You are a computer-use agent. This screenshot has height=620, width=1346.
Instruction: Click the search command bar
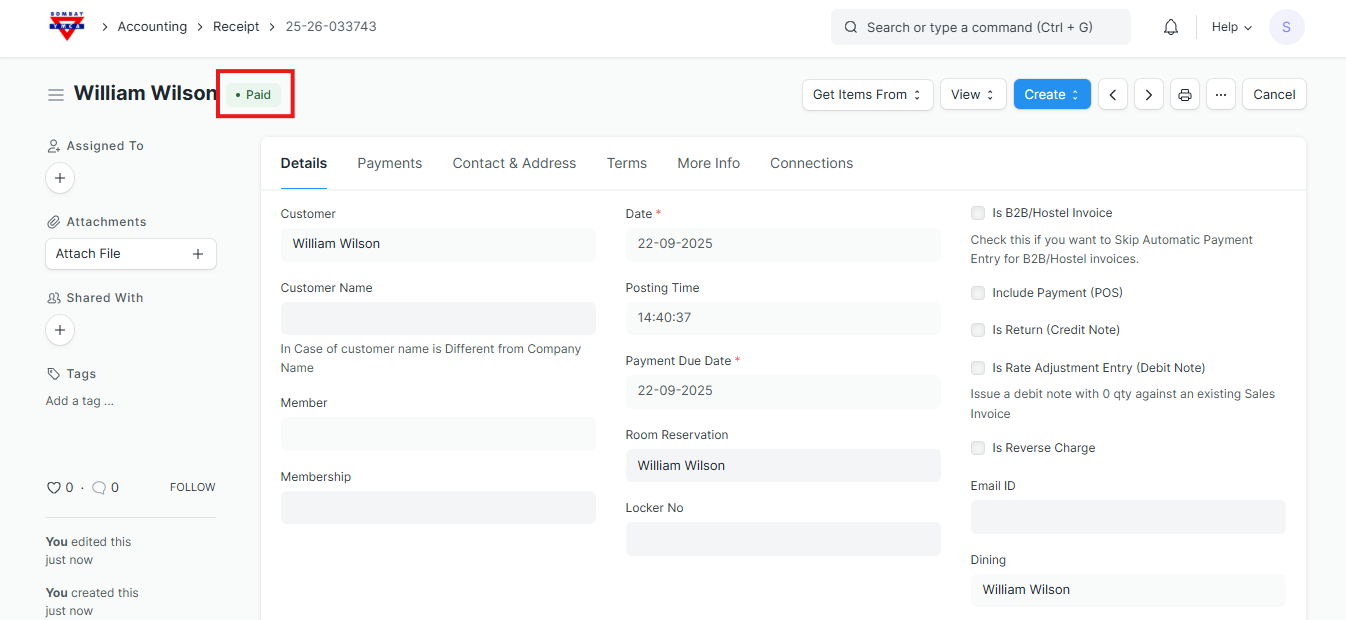tap(980, 27)
